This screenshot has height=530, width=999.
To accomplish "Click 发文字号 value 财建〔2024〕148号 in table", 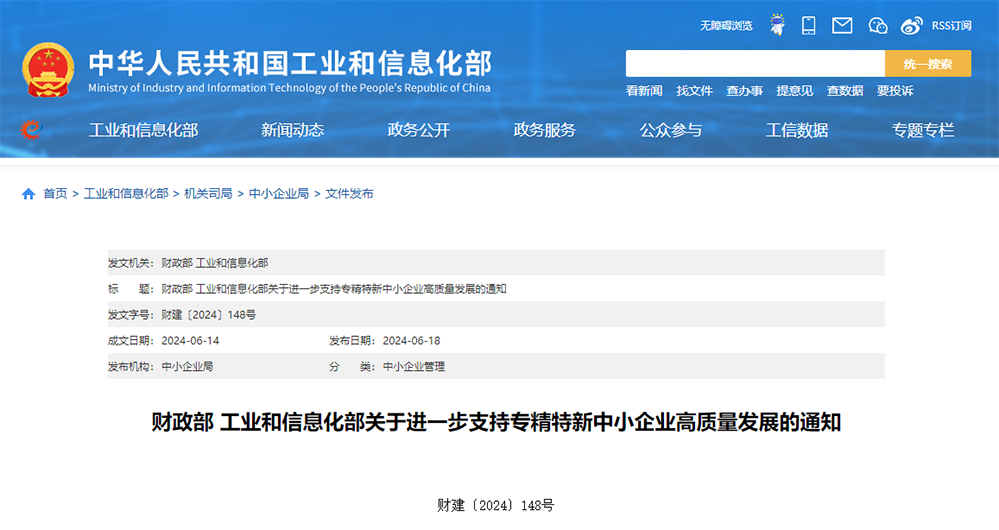I will coord(208,315).
